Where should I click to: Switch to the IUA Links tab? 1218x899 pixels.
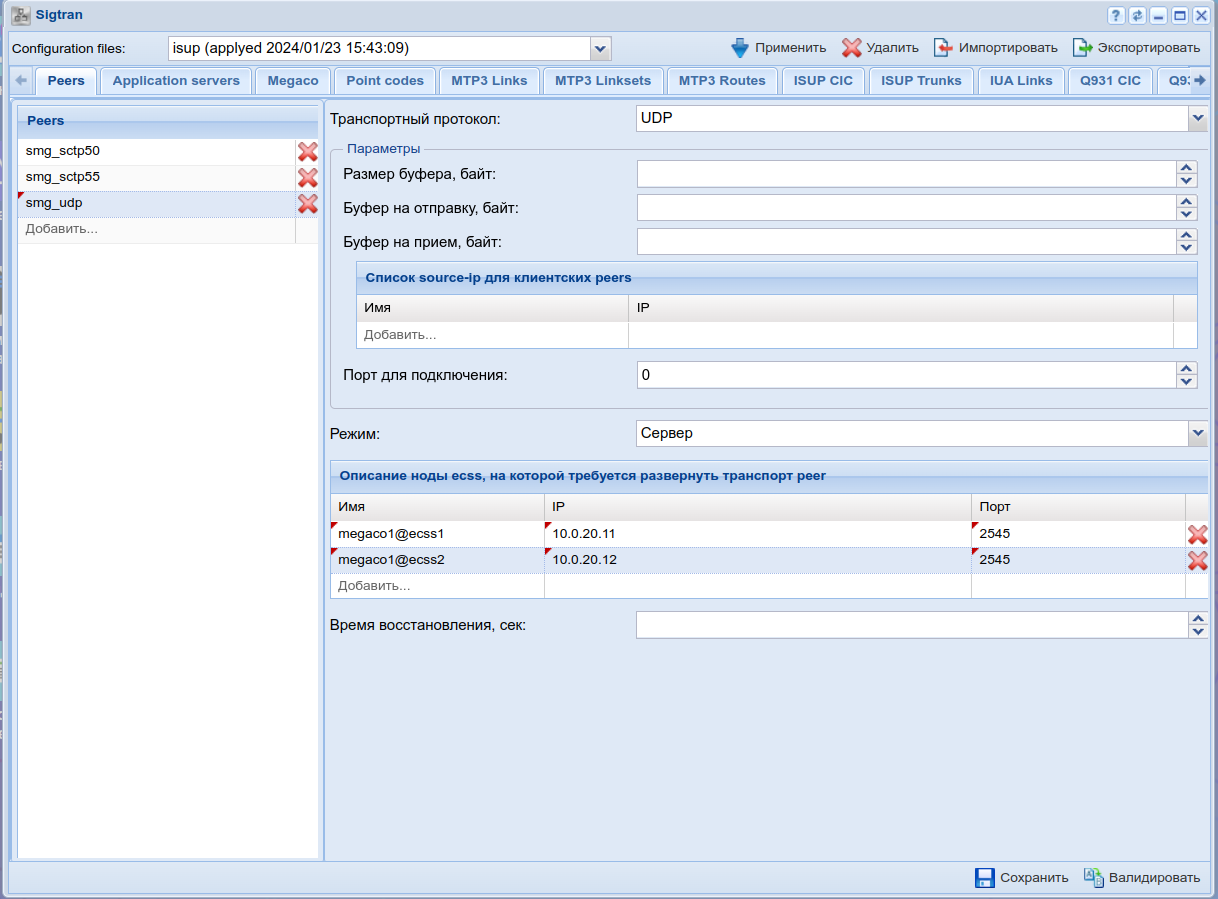[1021, 81]
